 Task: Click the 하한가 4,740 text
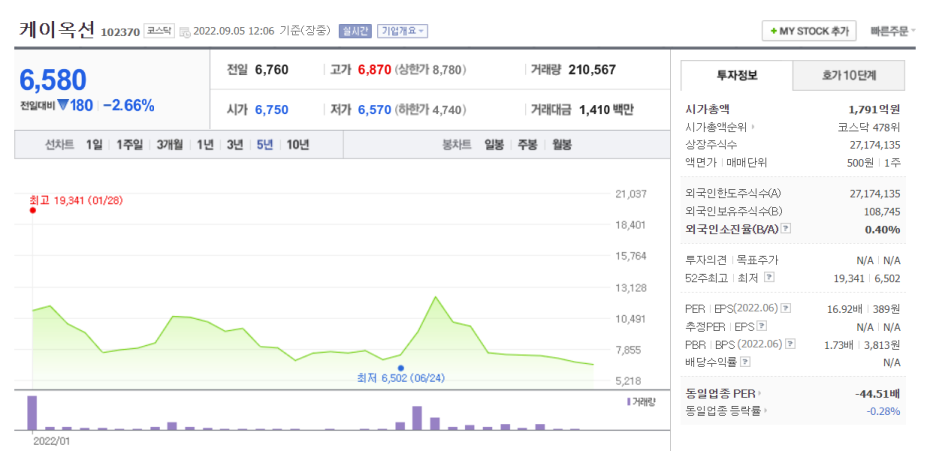[x=430, y=110]
